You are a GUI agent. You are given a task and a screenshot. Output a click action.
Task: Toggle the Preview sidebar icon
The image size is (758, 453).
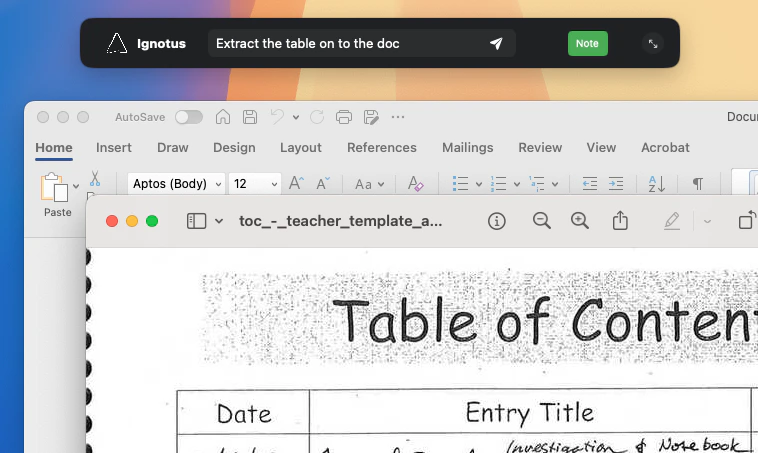click(x=196, y=221)
